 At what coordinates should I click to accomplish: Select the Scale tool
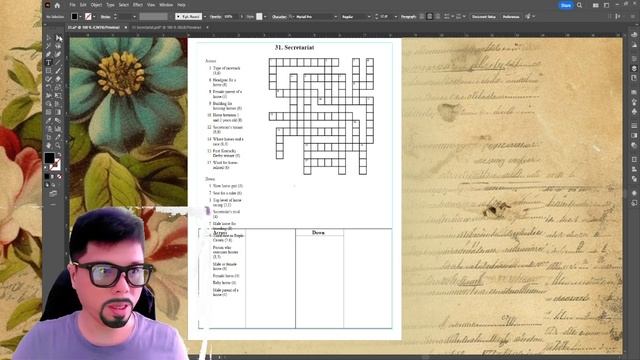point(59,87)
